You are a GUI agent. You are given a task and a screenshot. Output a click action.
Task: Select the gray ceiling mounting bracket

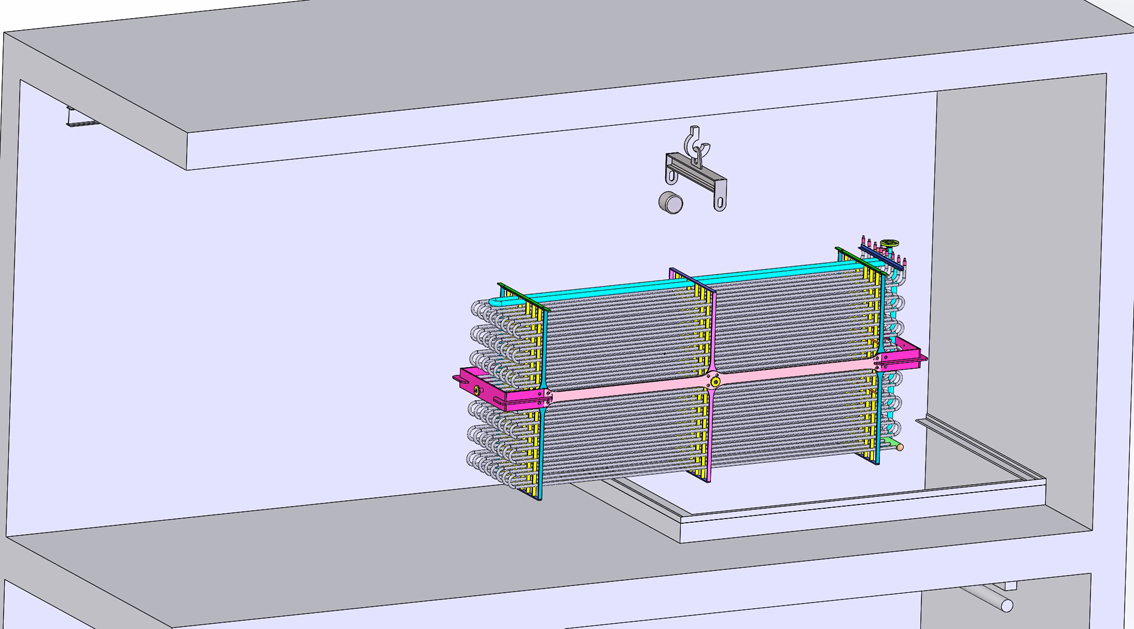click(717, 186)
